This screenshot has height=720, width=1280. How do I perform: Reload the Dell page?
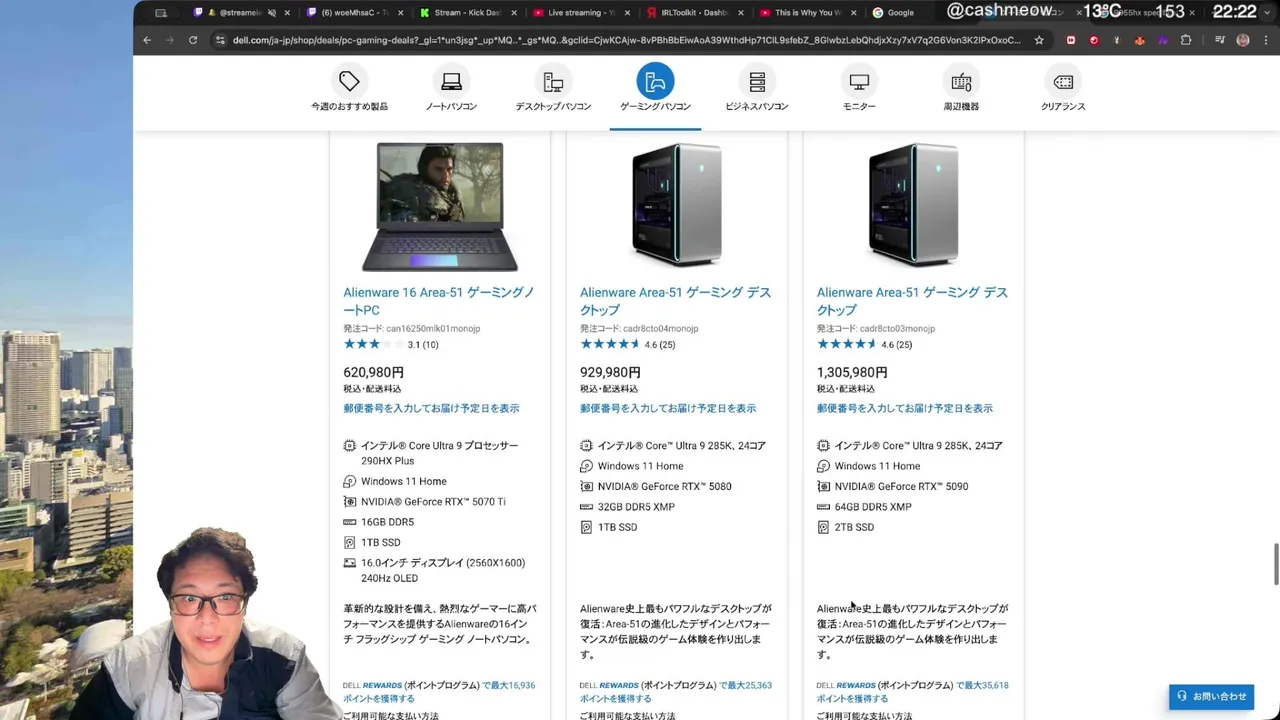(x=193, y=40)
